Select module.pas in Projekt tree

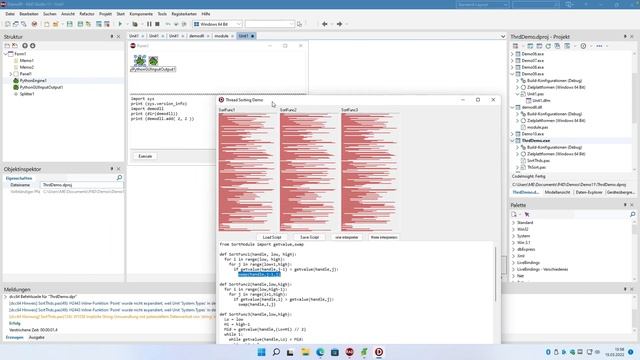pyautogui.click(x=537, y=127)
